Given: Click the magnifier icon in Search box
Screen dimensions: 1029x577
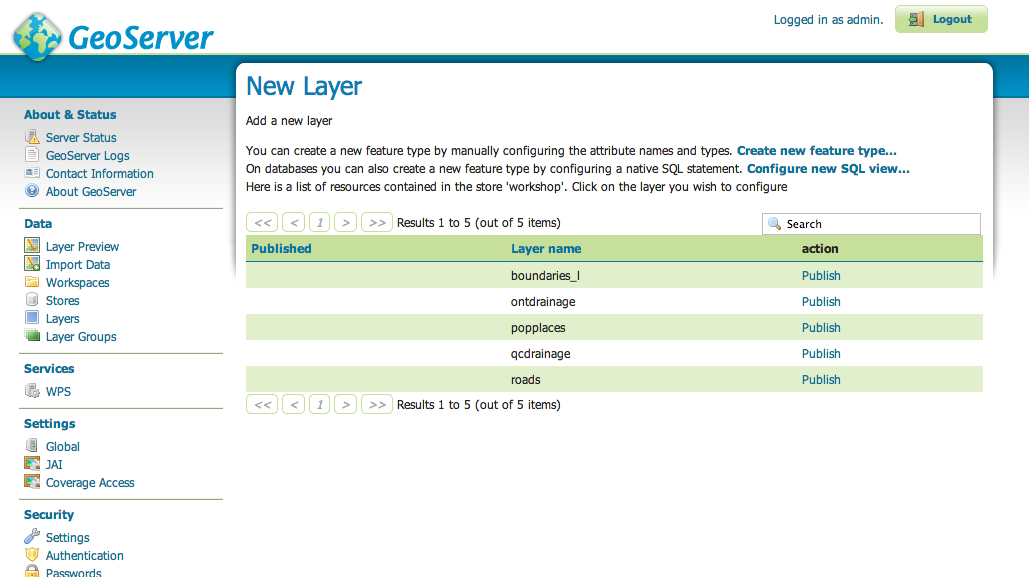Looking at the screenshot, I should [x=775, y=224].
